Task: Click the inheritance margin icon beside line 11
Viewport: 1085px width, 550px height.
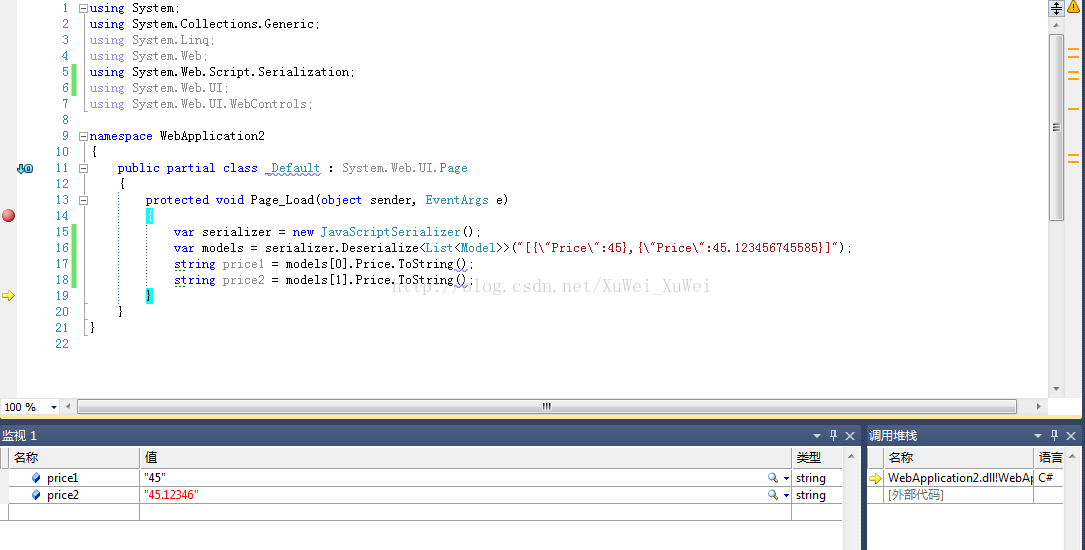Action: (x=25, y=168)
